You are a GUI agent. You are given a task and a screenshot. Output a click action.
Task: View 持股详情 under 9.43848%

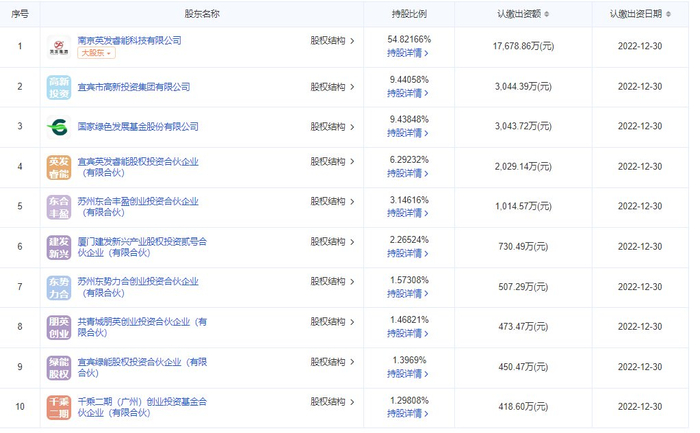[408, 133]
